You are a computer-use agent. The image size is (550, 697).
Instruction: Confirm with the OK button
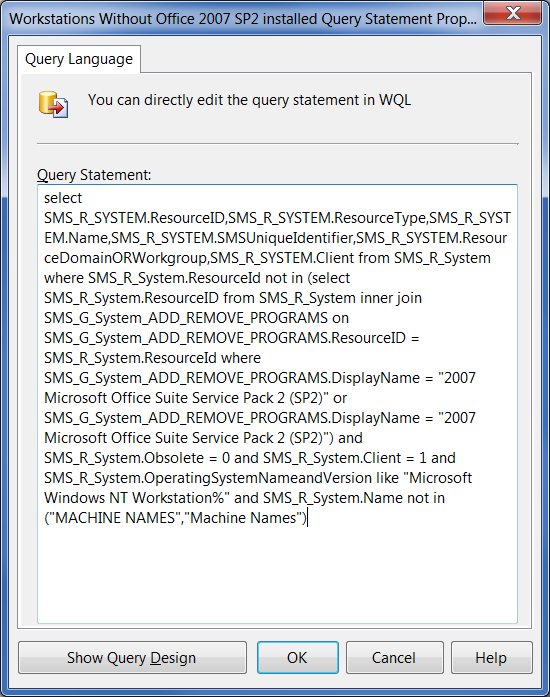pyautogui.click(x=297, y=657)
